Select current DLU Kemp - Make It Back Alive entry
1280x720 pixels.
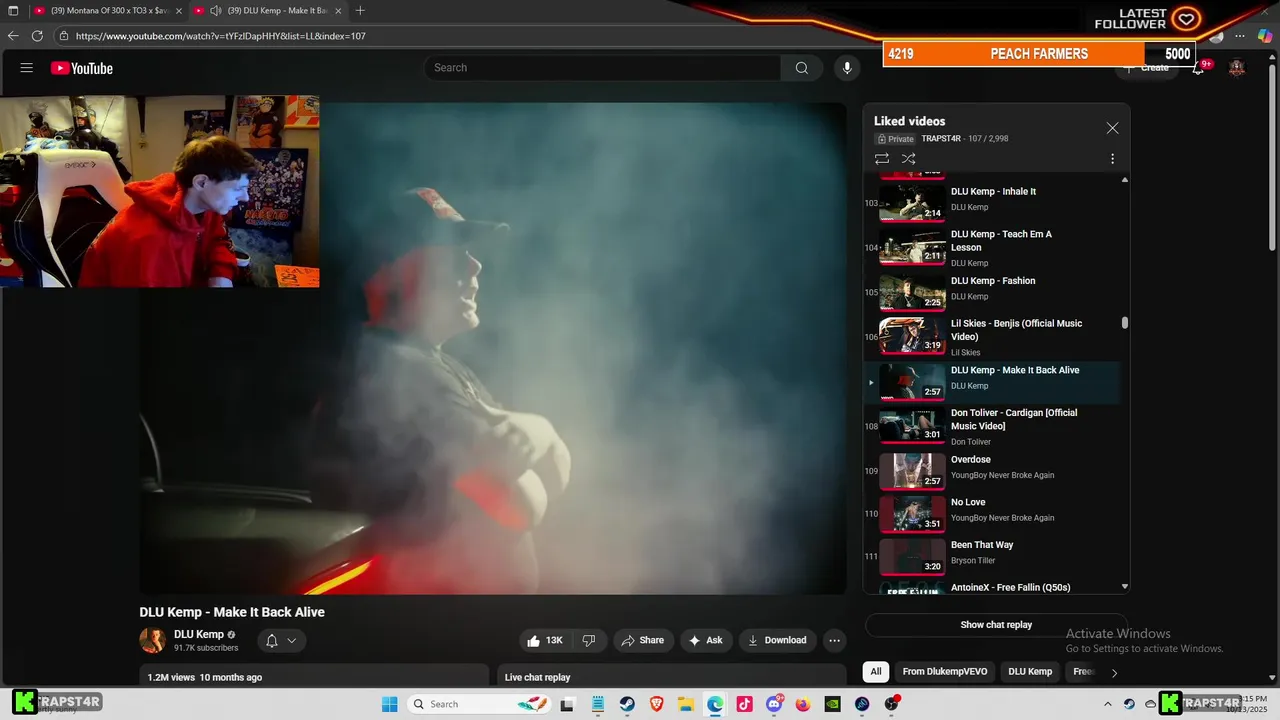click(992, 382)
